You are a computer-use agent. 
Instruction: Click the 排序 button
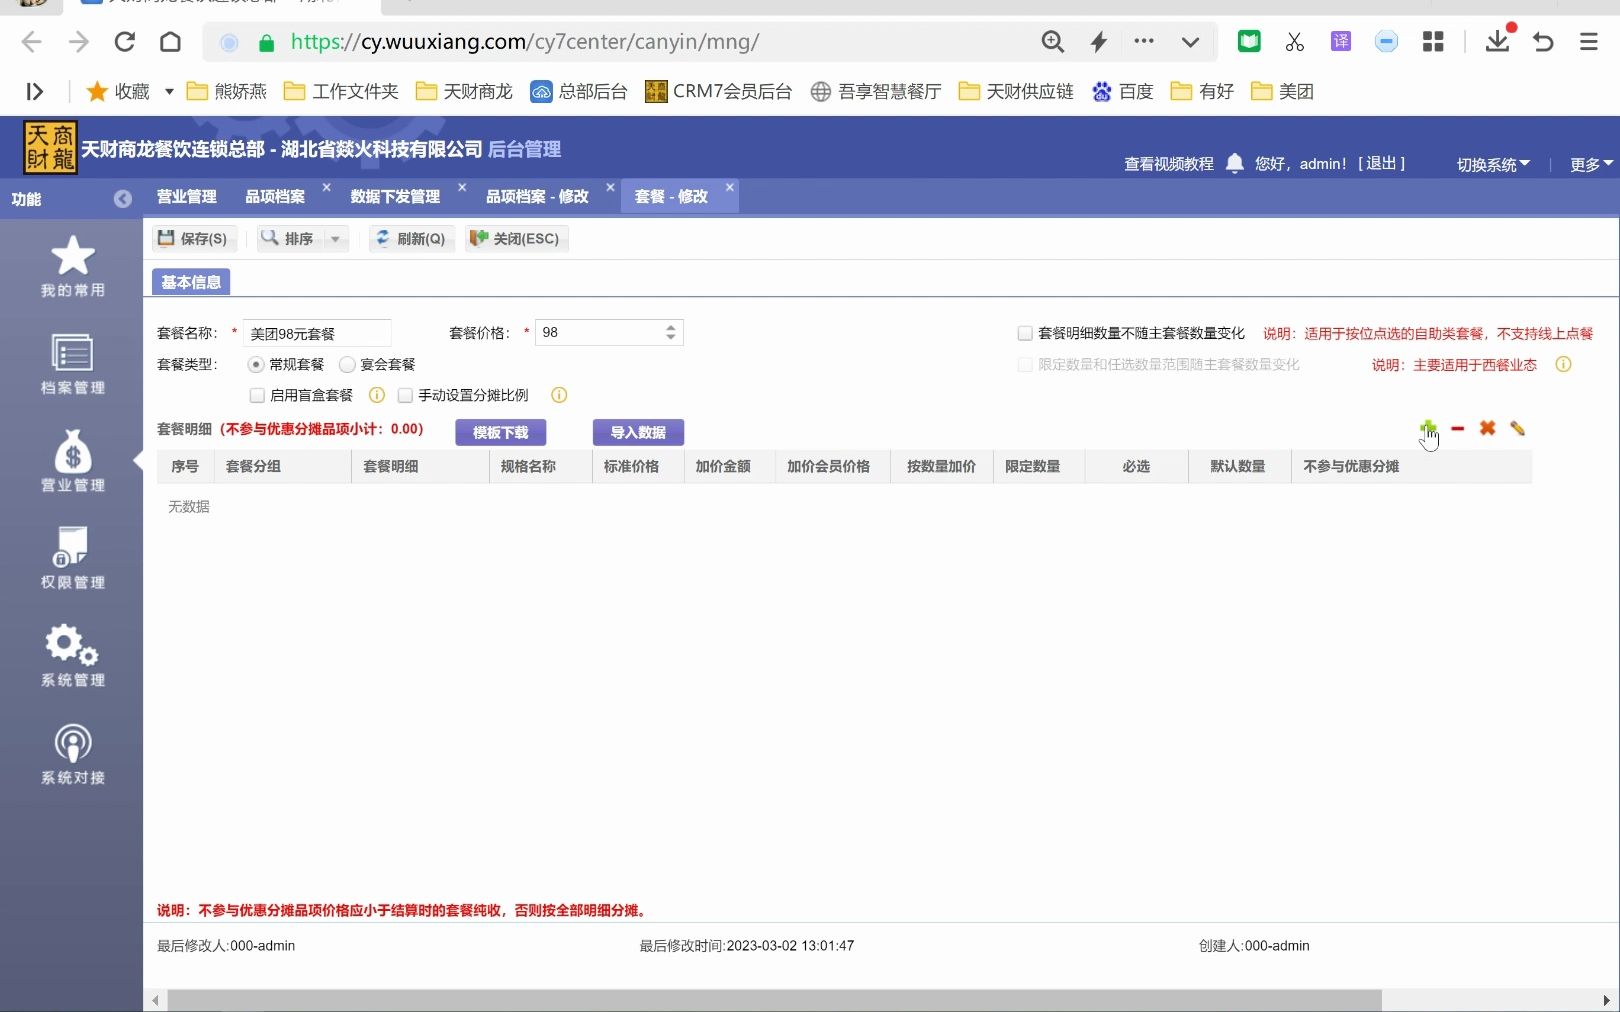tap(289, 239)
